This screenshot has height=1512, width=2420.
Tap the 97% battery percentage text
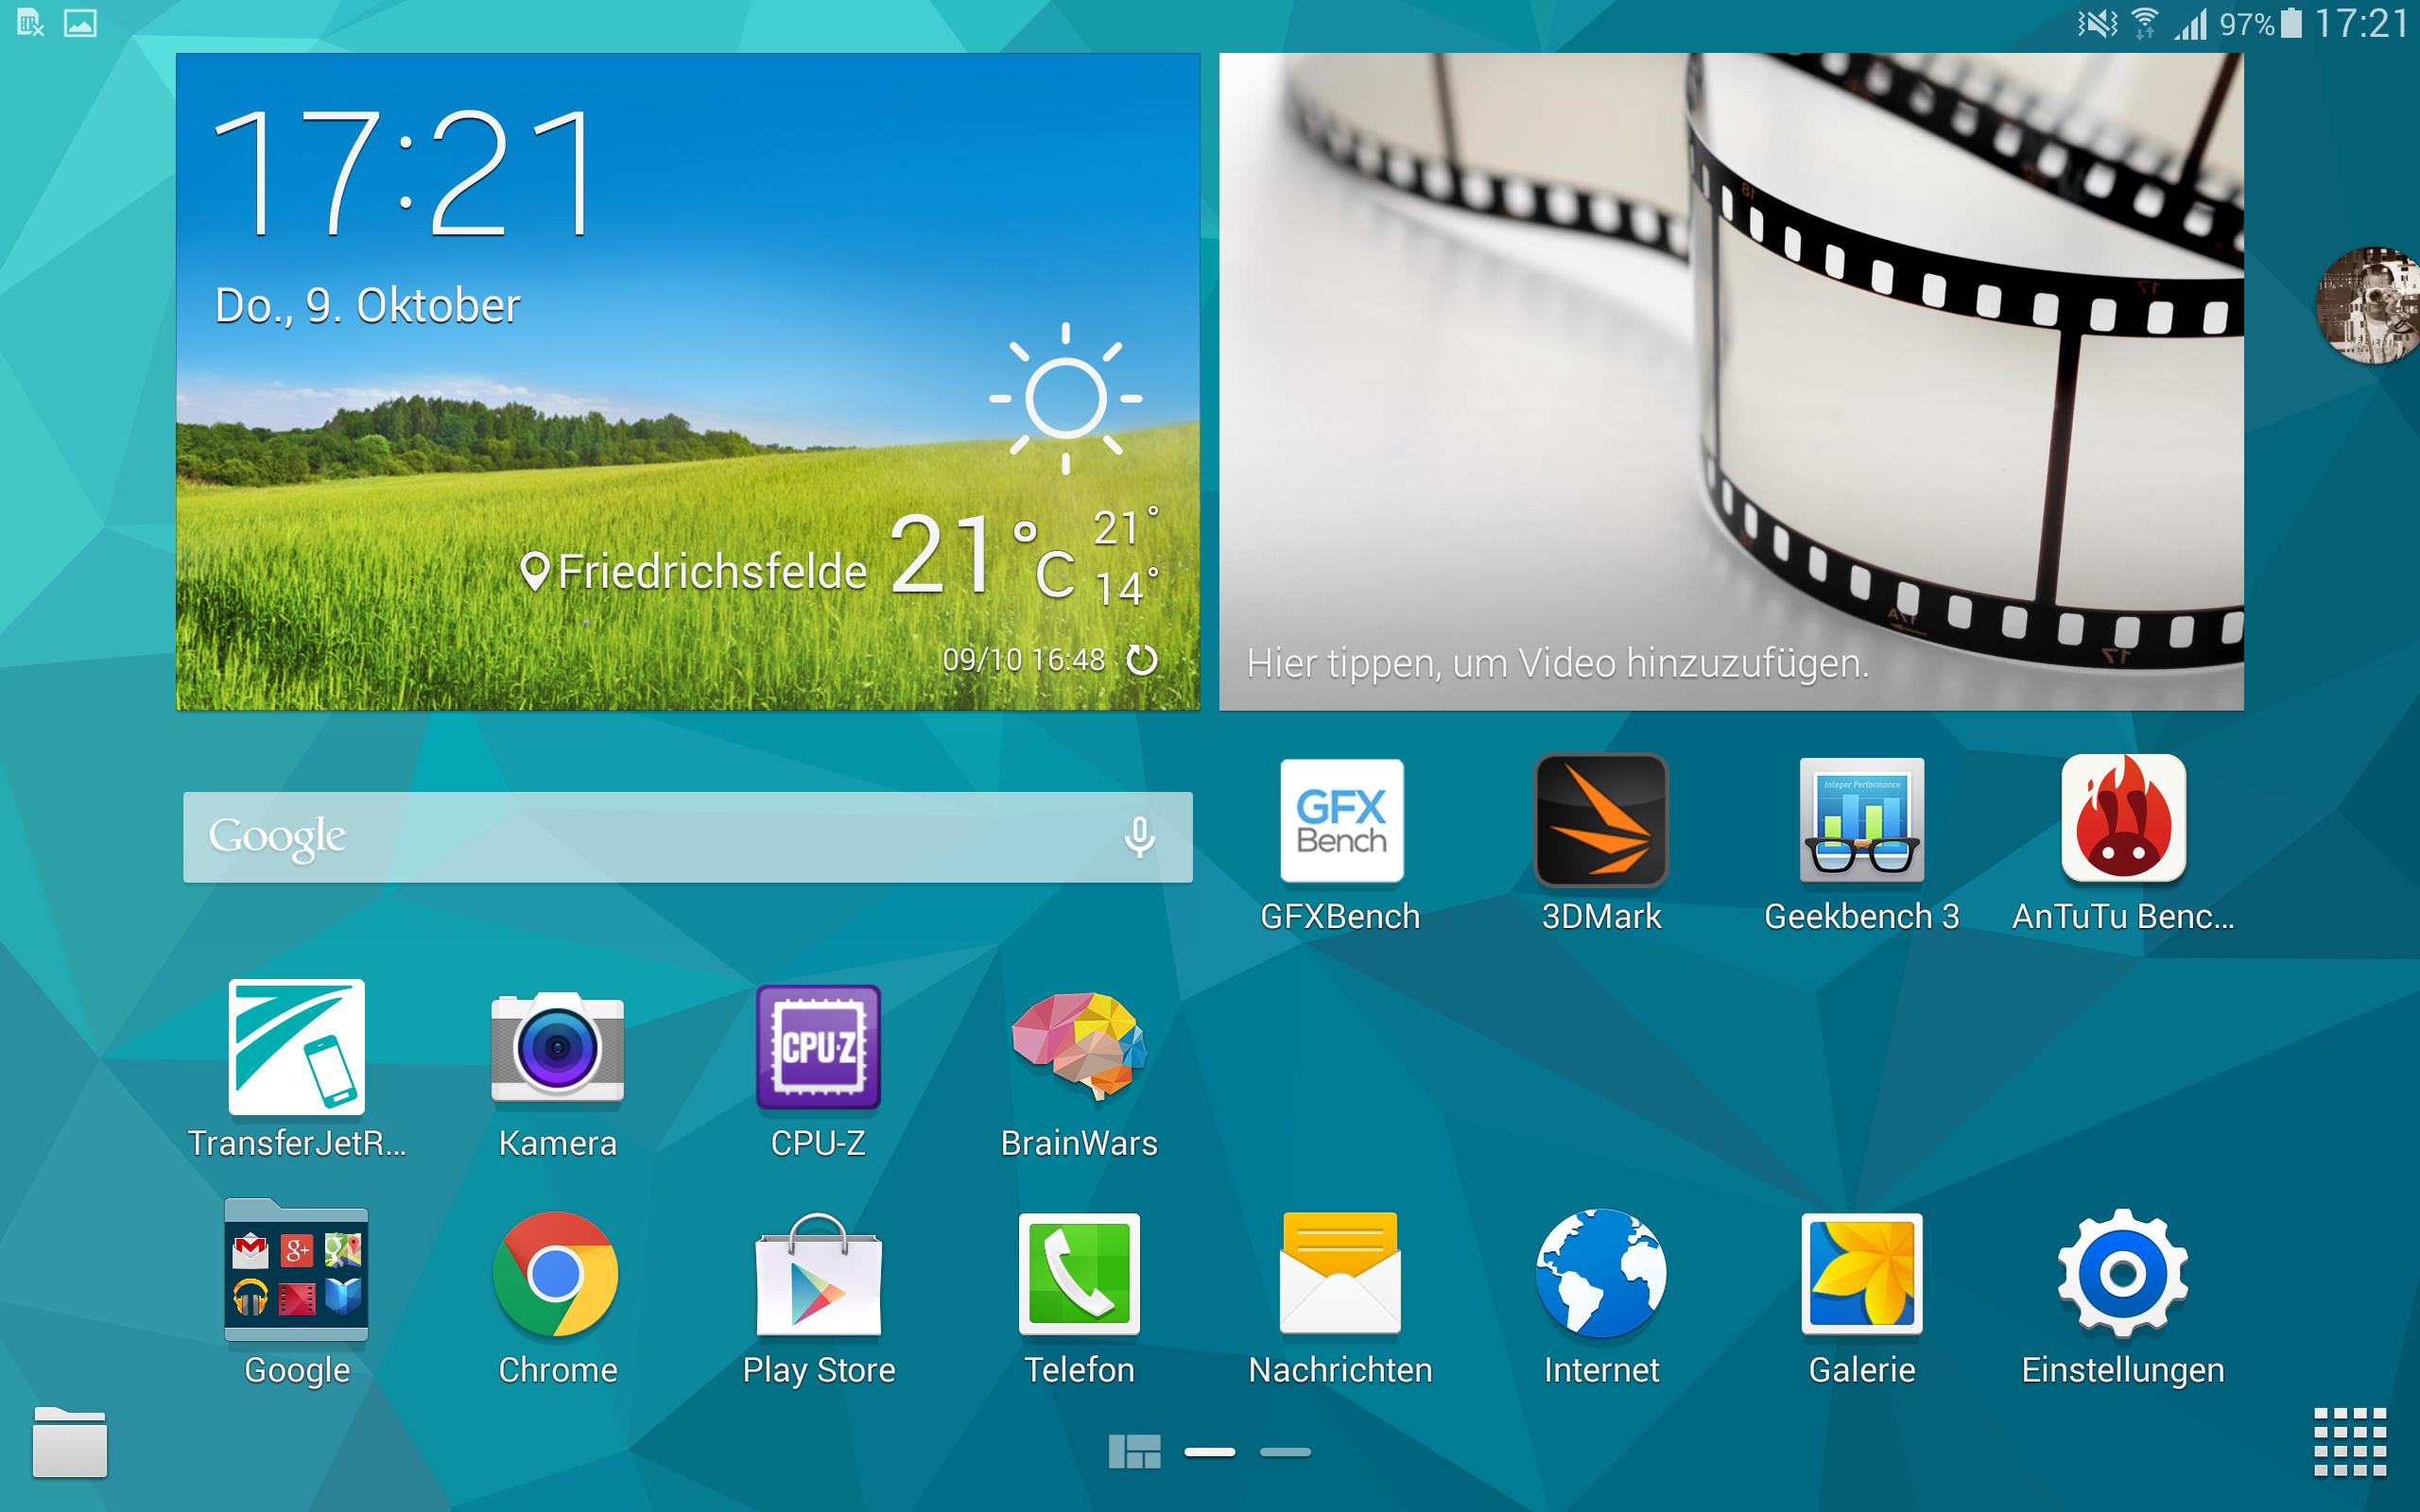pyautogui.click(x=2246, y=23)
